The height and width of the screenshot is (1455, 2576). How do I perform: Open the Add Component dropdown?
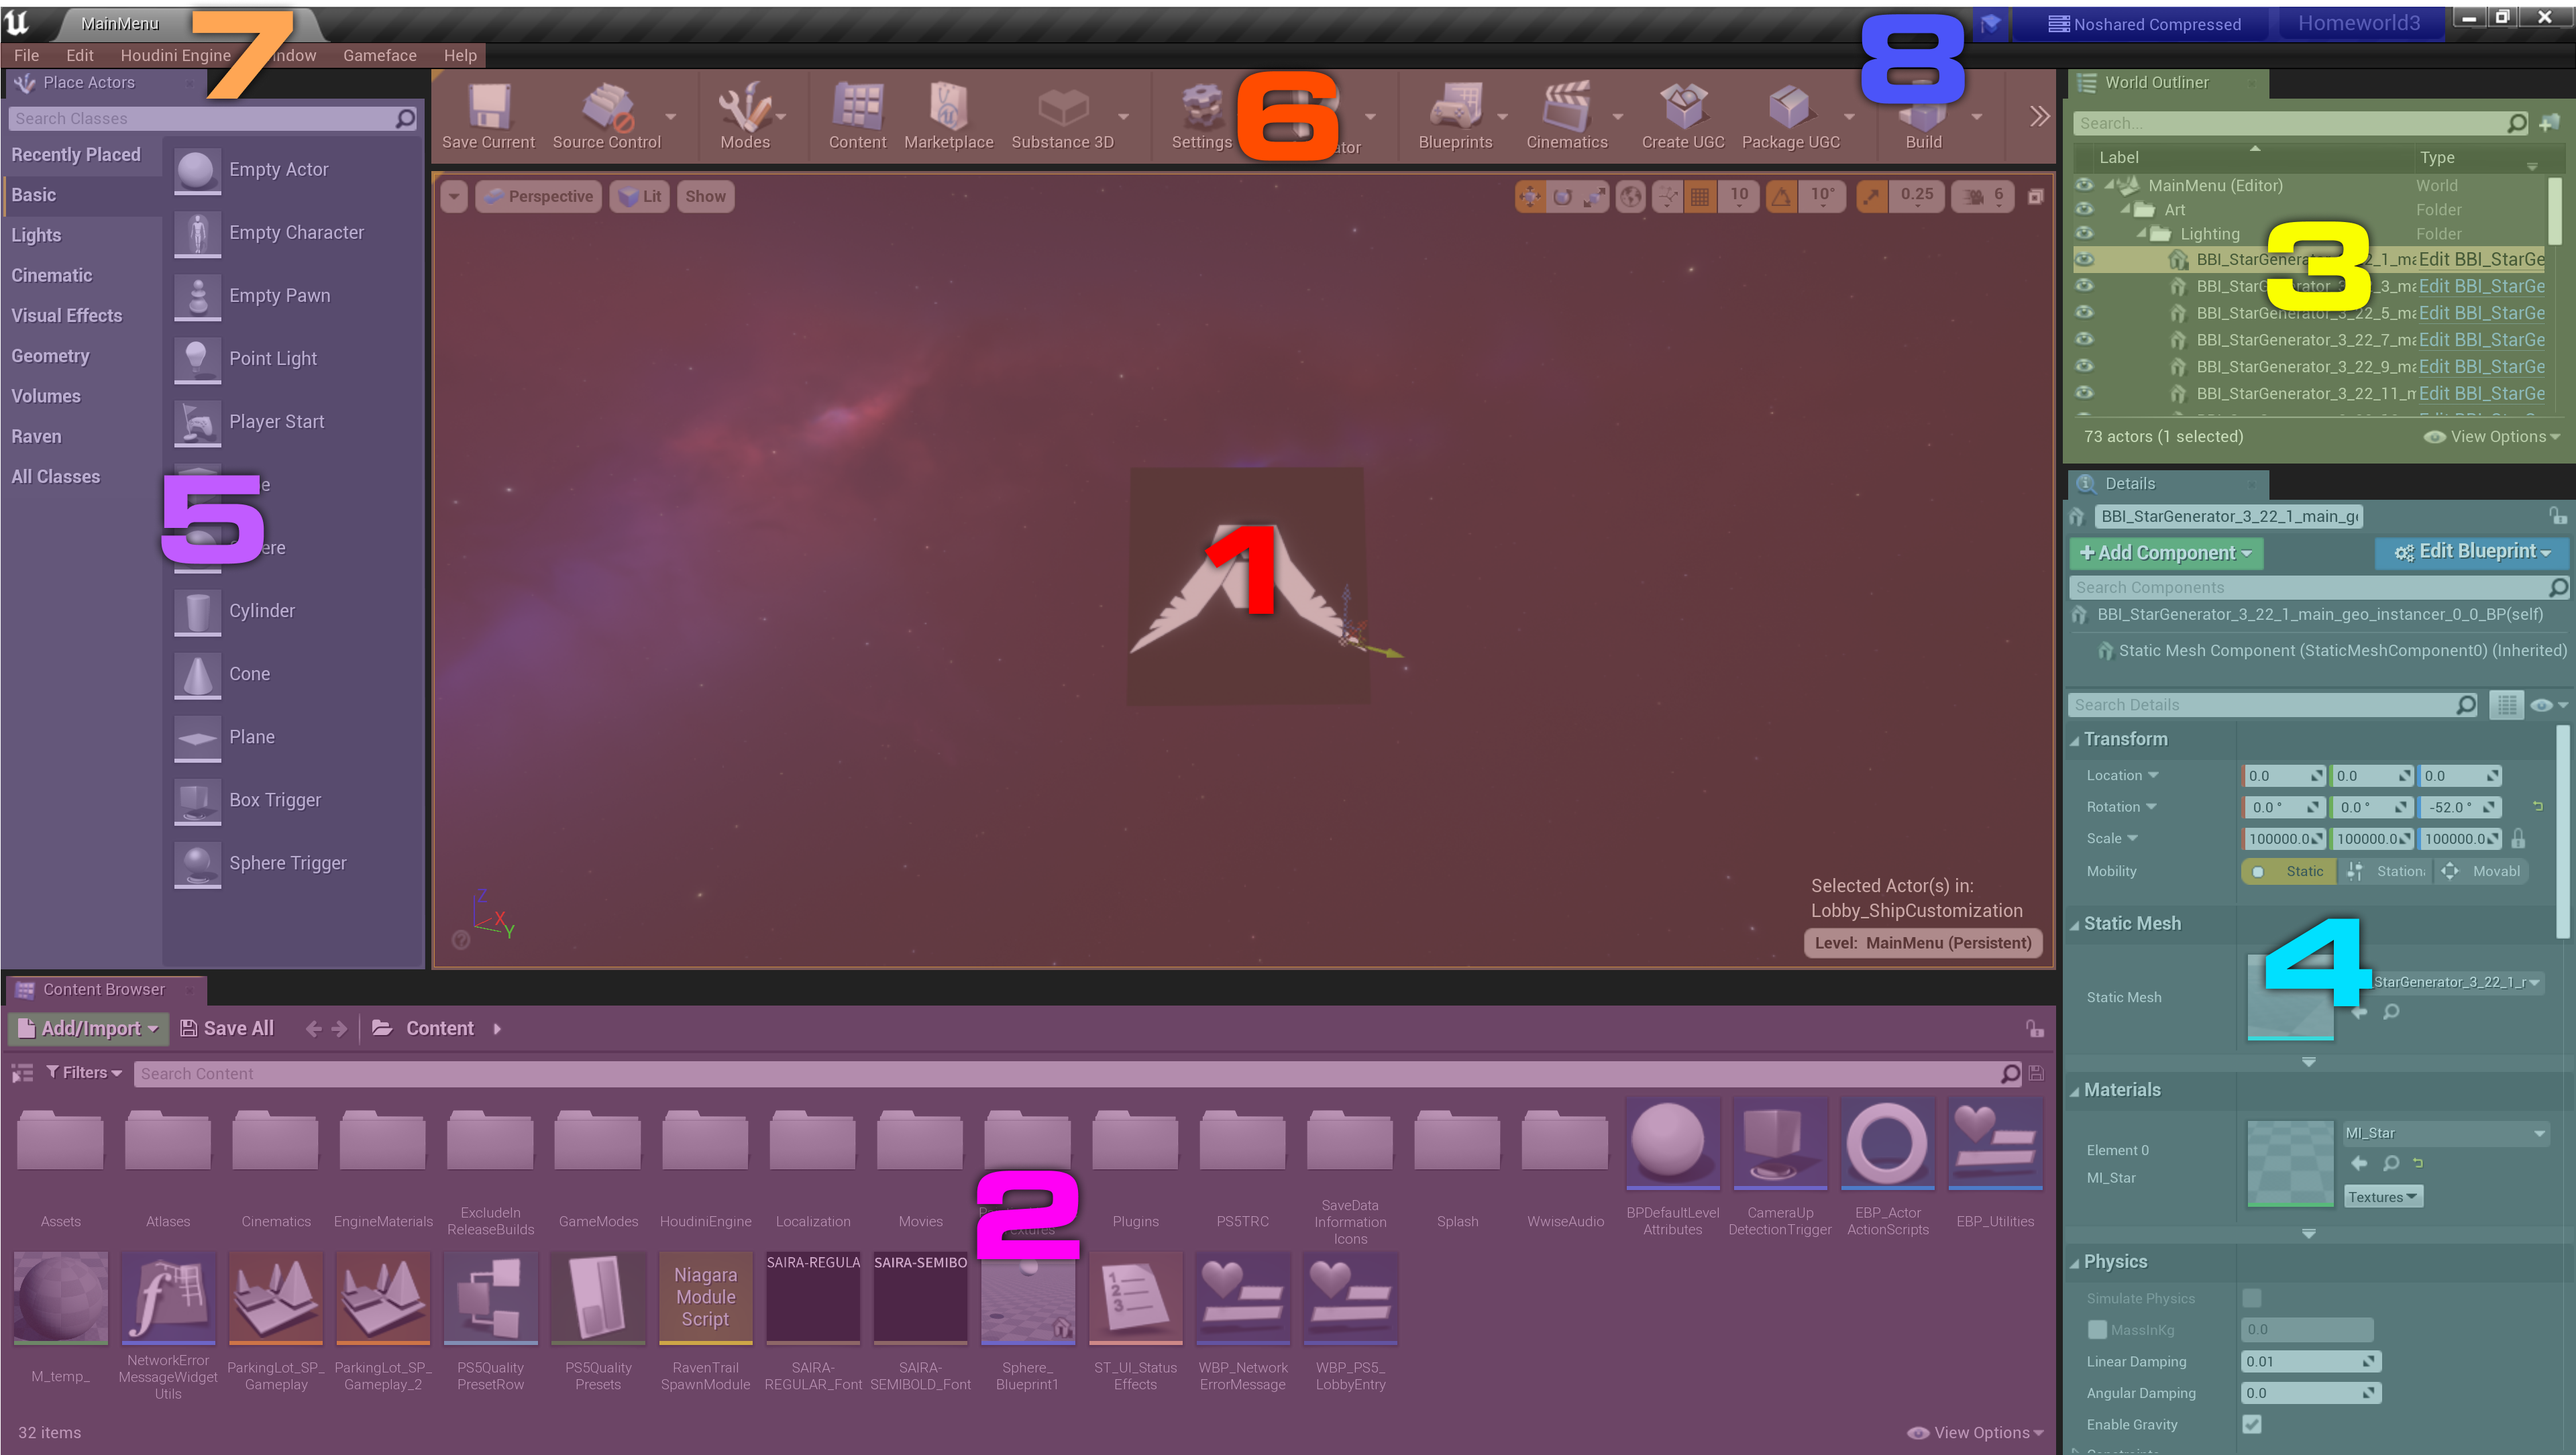coord(2165,553)
